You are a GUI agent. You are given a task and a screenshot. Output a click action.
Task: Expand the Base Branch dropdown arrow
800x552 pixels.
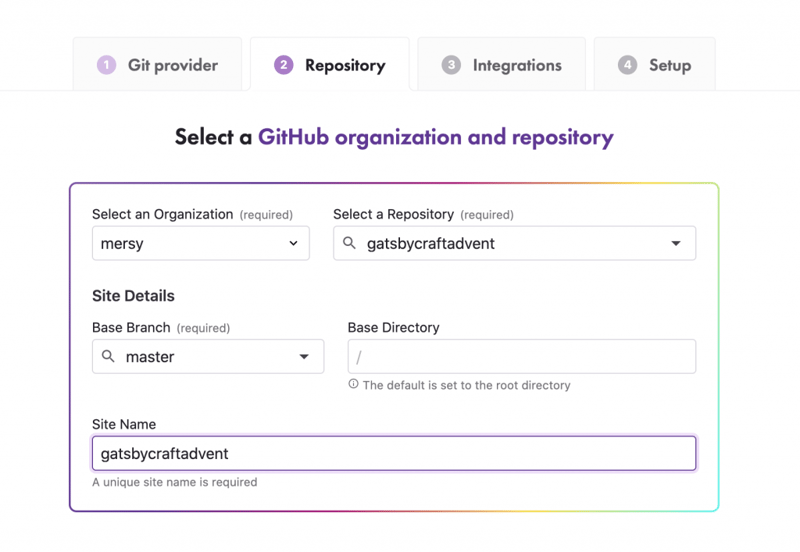[304, 357]
